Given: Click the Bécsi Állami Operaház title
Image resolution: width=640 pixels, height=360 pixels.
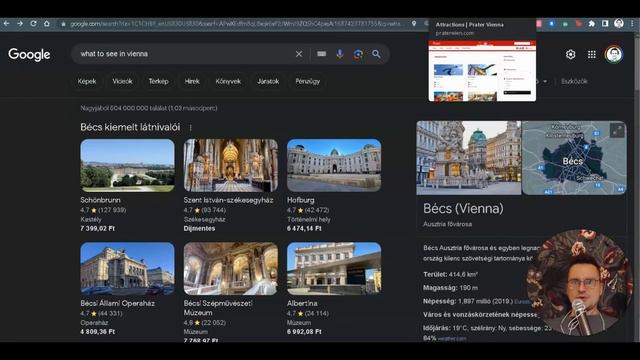Looking at the screenshot, I should [x=118, y=303].
